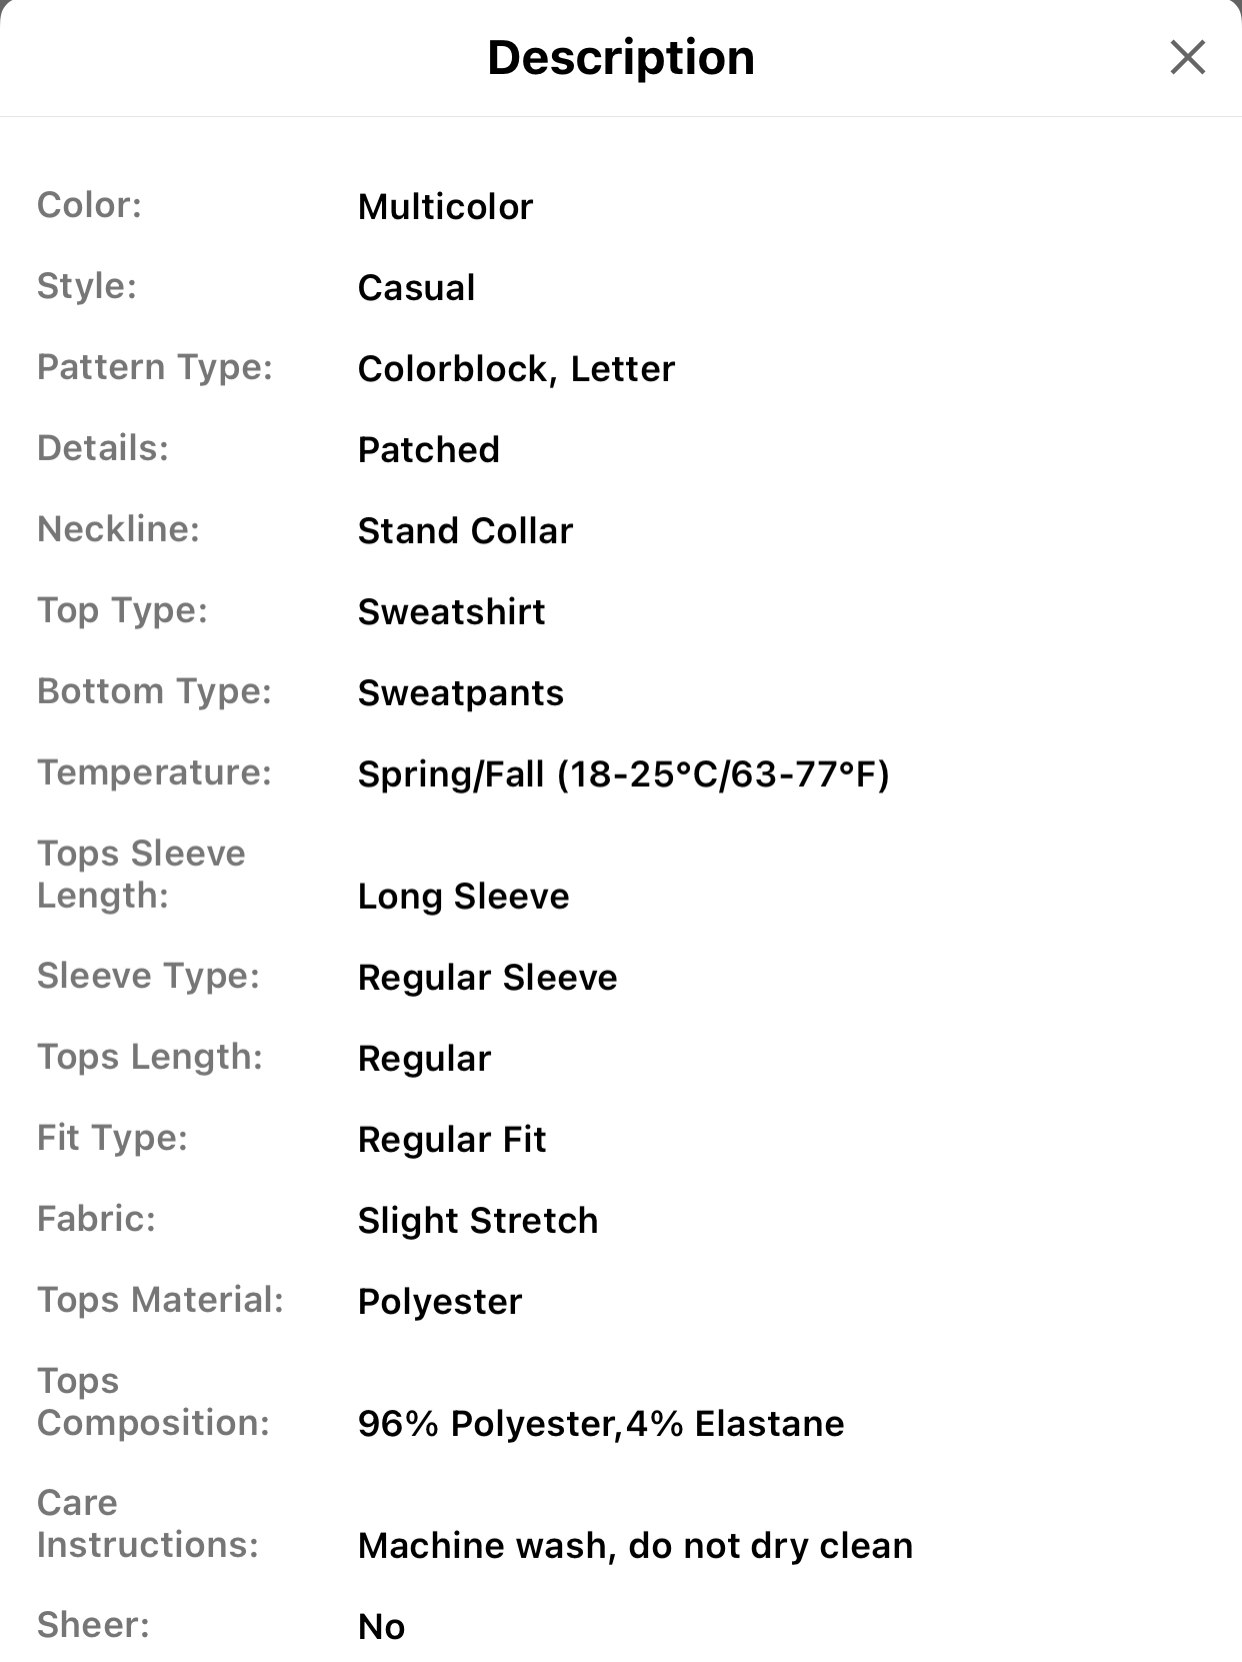
Task: Select the Long Sleeve value
Action: [463, 896]
